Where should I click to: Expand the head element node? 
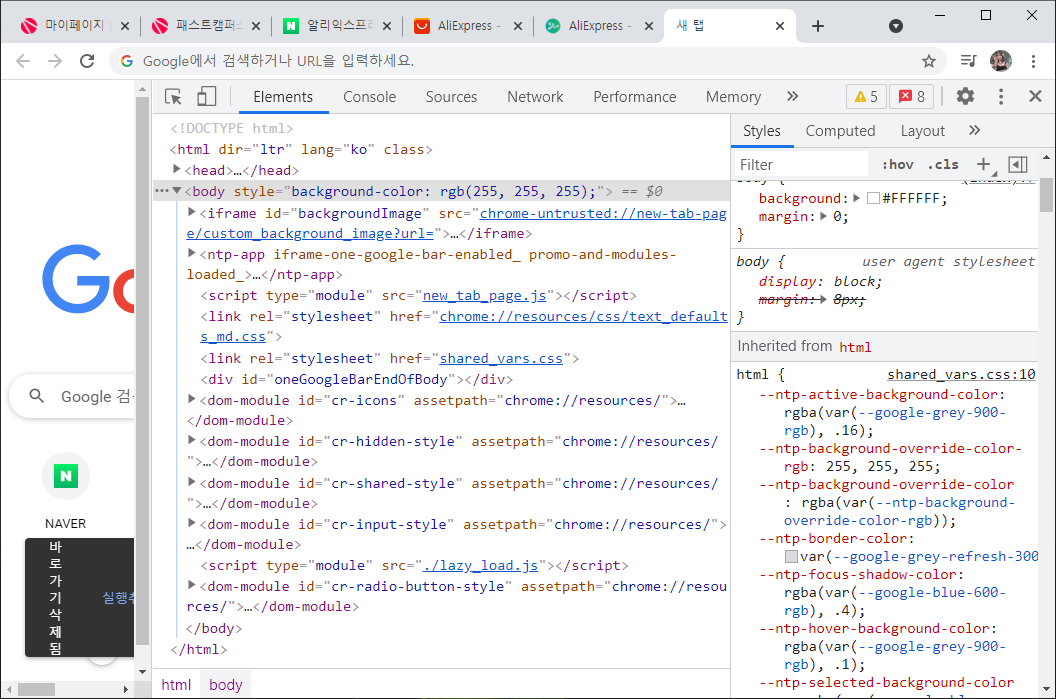pyautogui.click(x=176, y=169)
